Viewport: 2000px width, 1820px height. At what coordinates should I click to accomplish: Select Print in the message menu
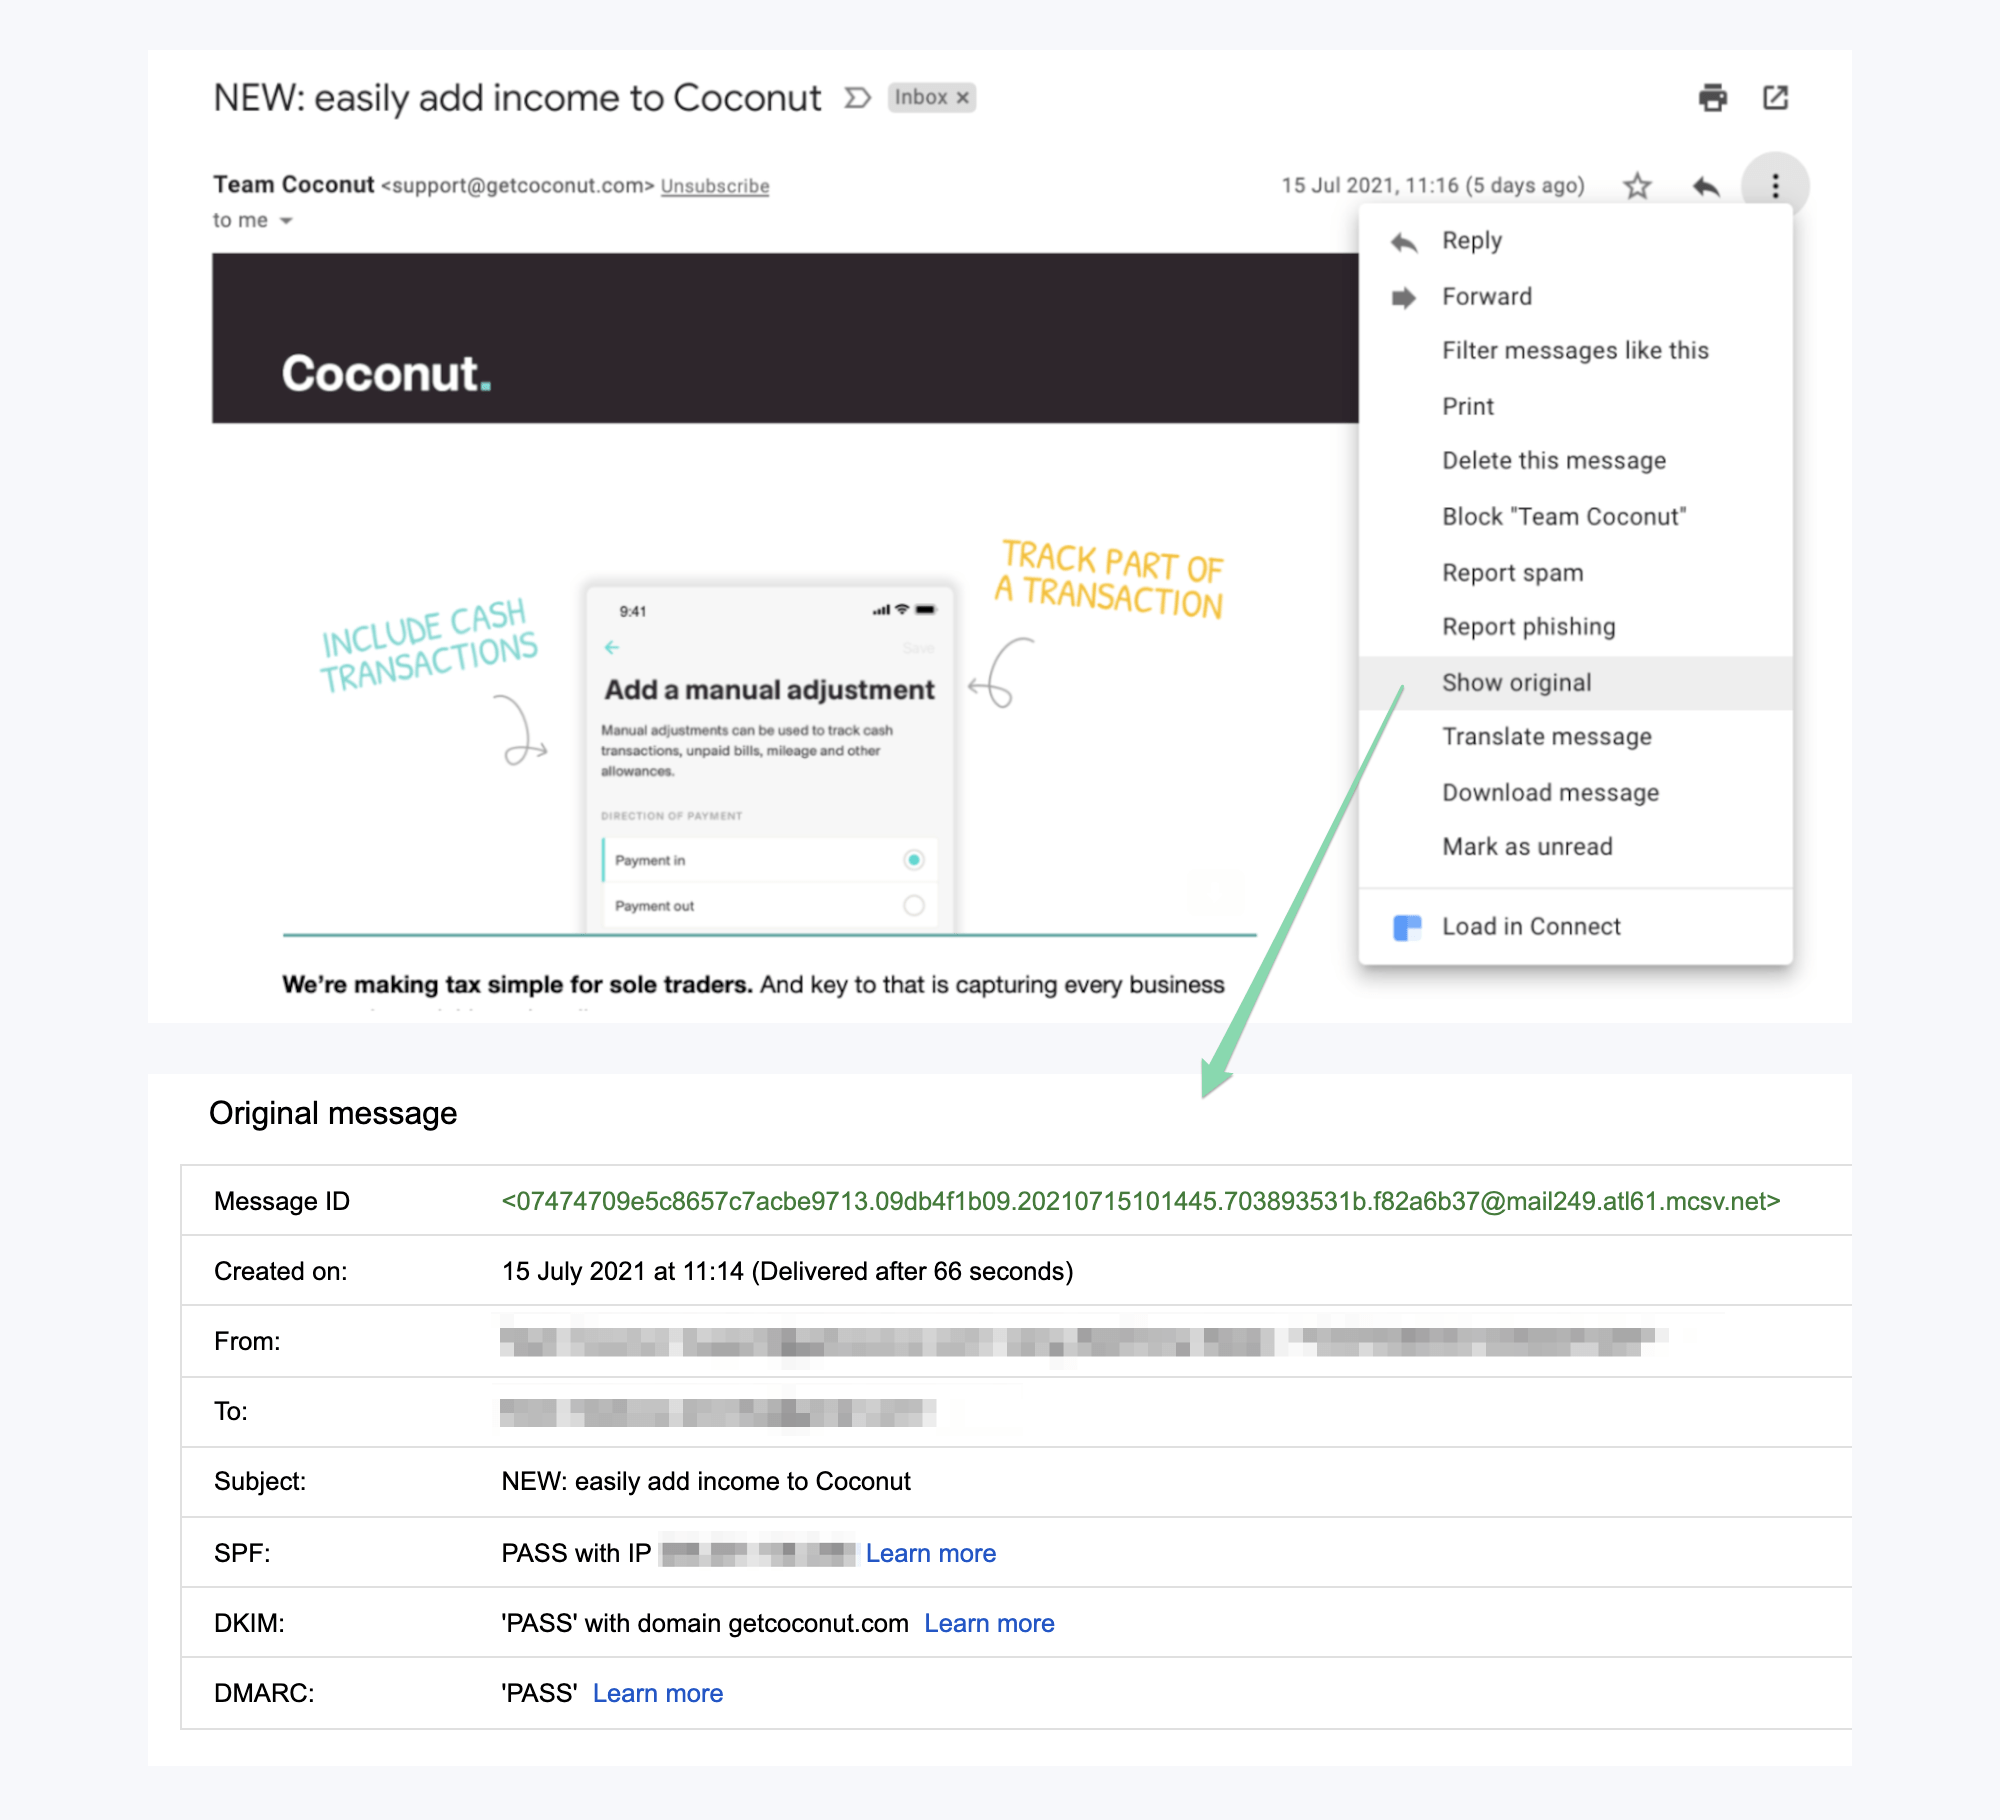[1575, 407]
